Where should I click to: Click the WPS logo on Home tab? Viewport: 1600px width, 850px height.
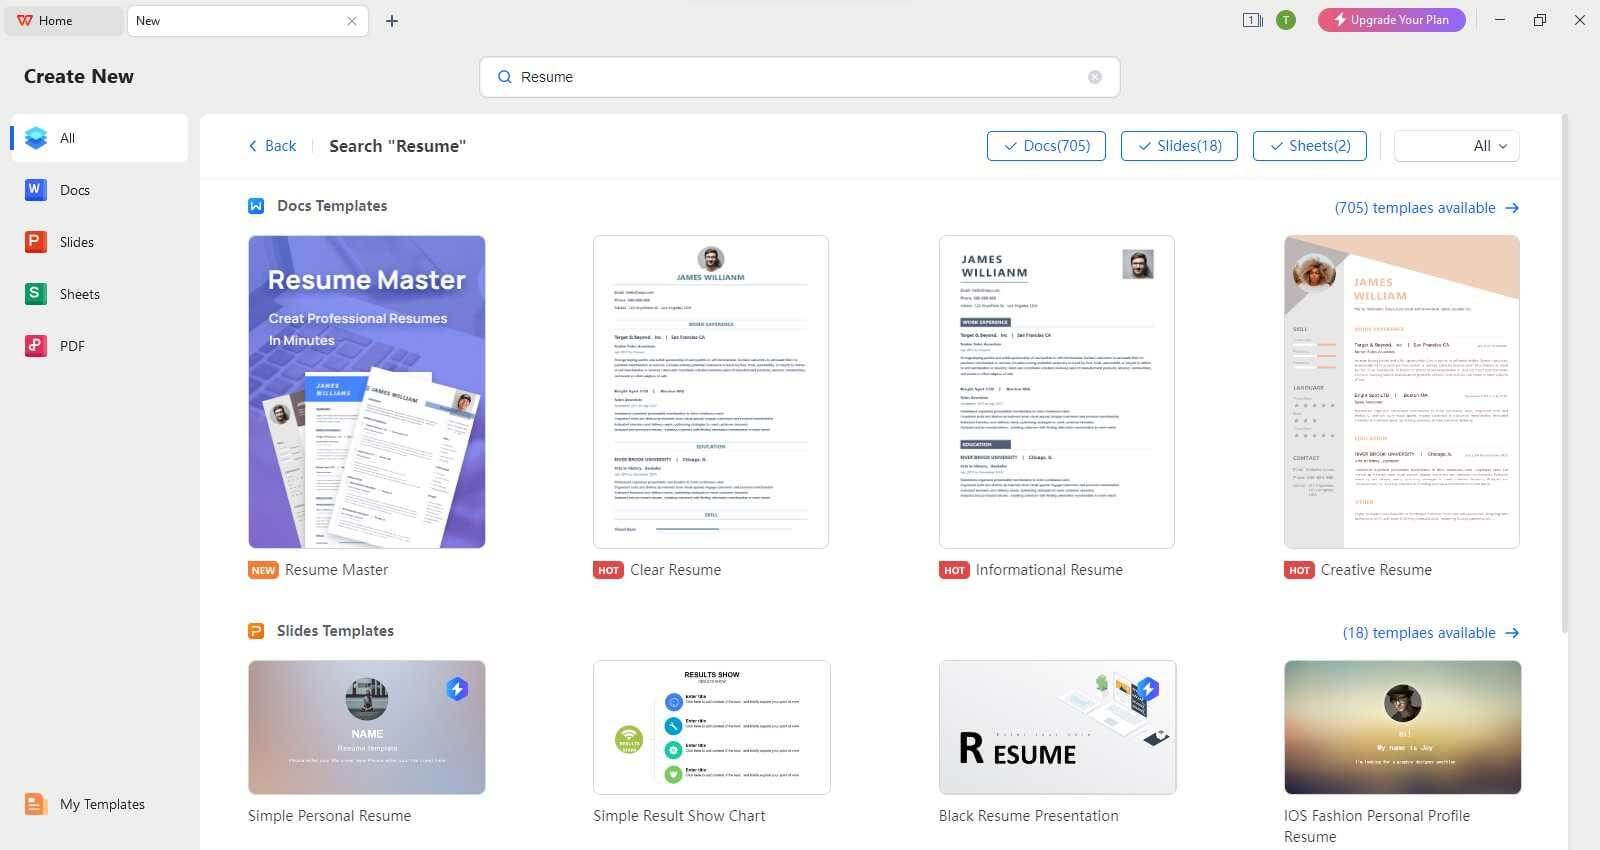click(25, 21)
